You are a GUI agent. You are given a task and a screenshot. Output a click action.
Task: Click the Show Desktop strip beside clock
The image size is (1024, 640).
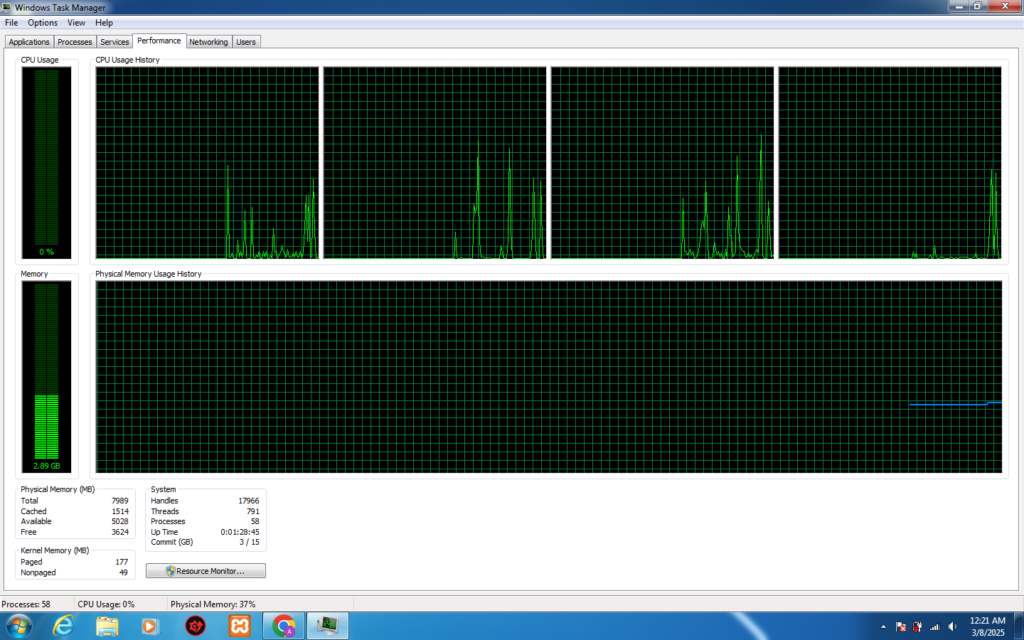click(x=1019, y=626)
